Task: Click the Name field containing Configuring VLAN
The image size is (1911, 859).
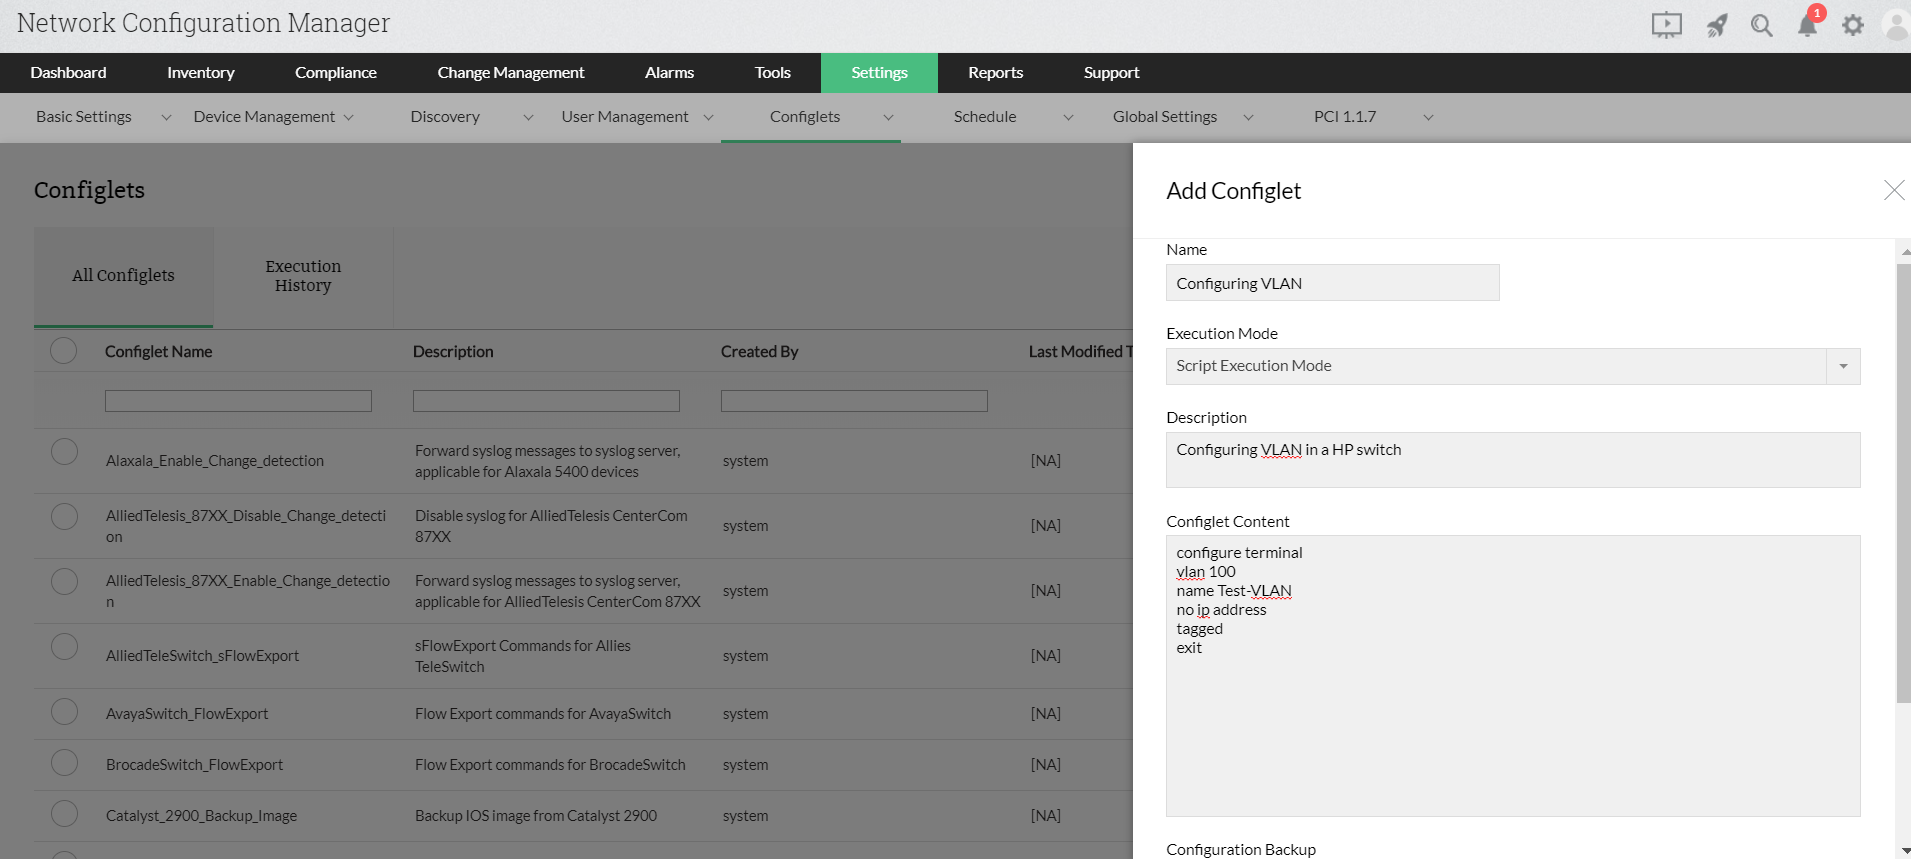Action: pyautogui.click(x=1332, y=283)
